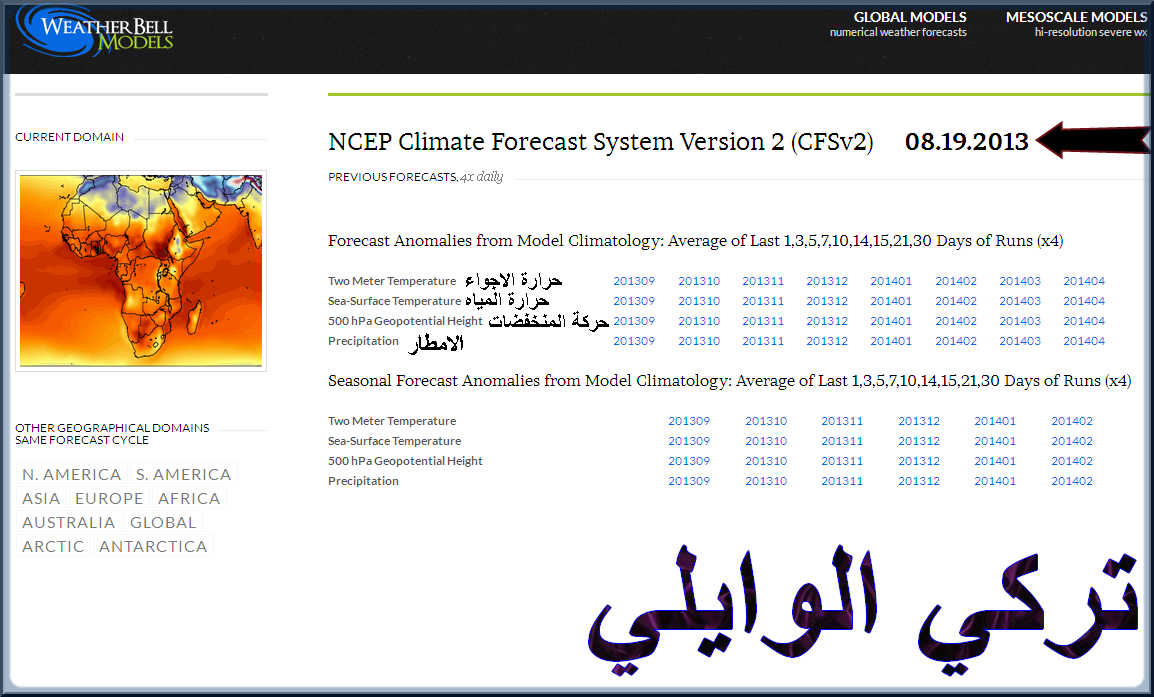Open the Mesoscale Models menu
The image size is (1154, 697).
(x=1076, y=24)
